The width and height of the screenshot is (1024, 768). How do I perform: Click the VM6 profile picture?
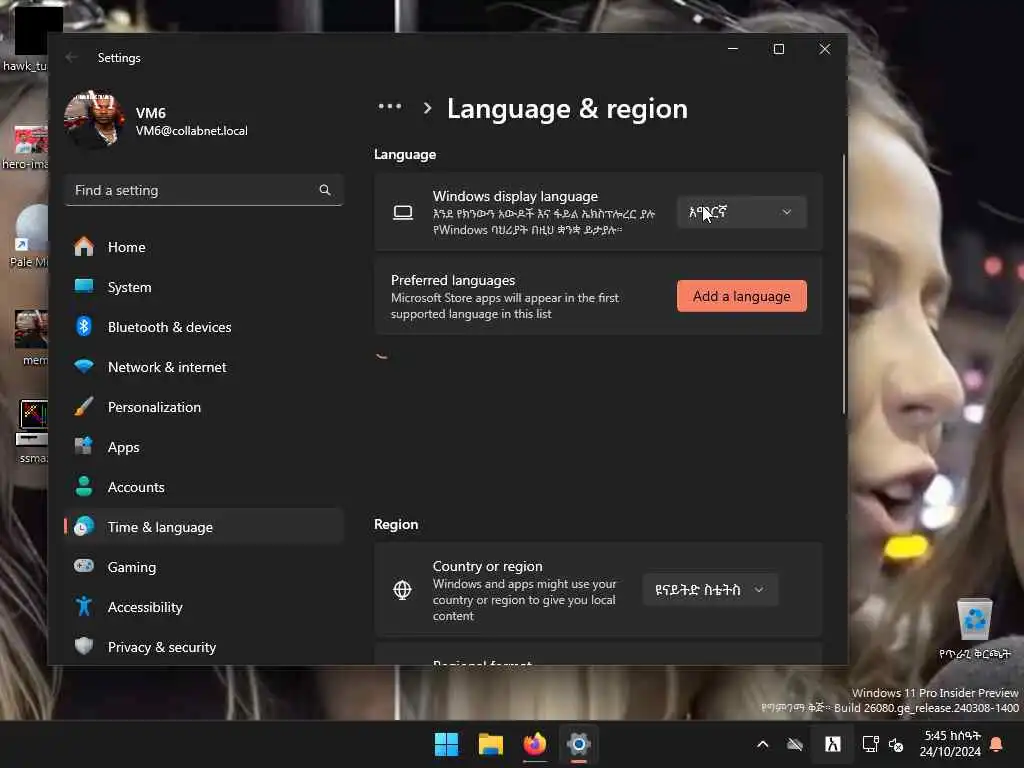pos(95,120)
